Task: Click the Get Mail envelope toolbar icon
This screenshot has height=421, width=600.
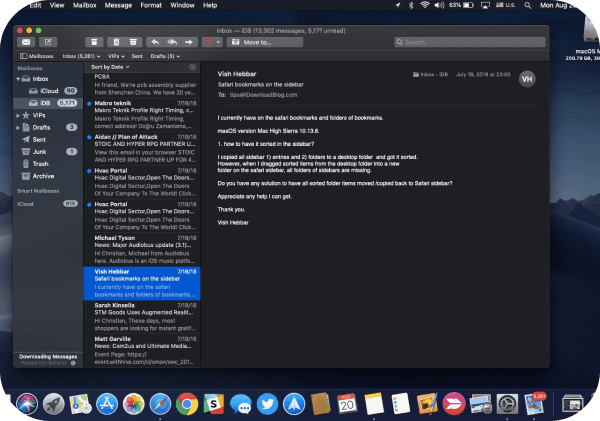Action: tap(26, 42)
